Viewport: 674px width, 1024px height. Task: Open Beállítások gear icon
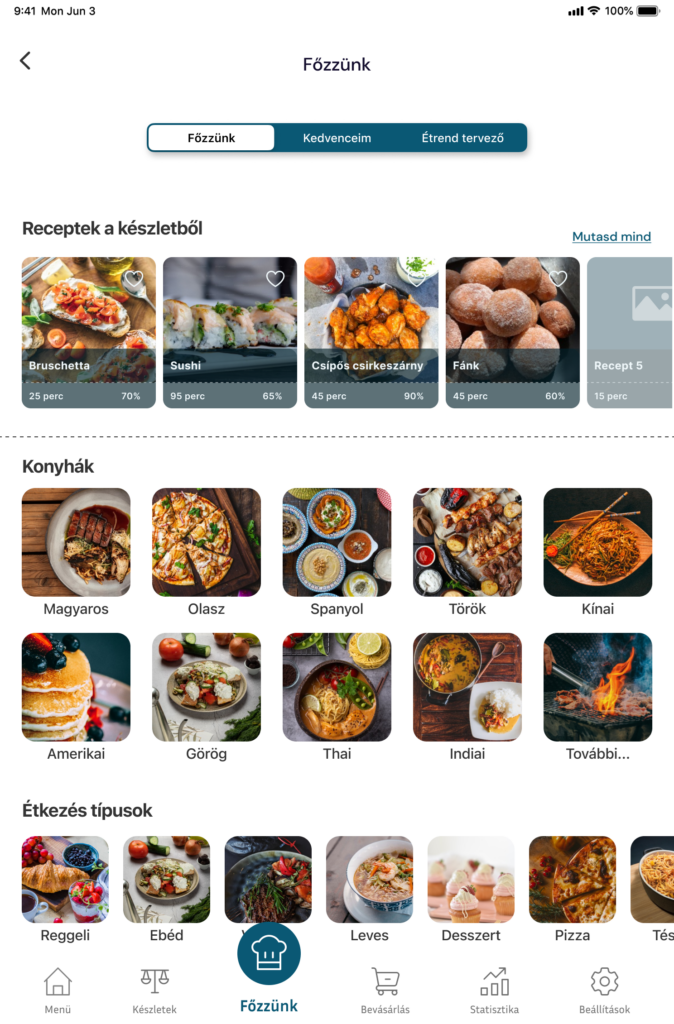[604, 981]
